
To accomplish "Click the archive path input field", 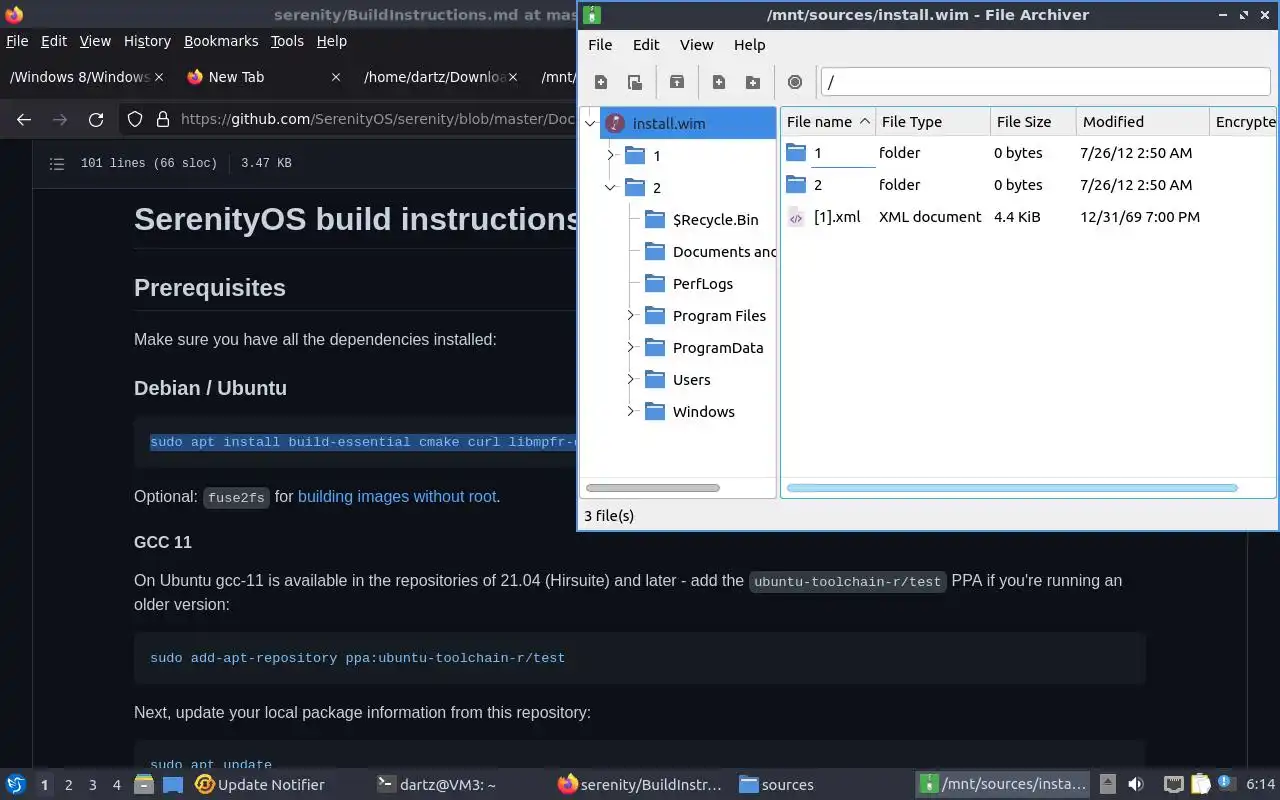I will pyautogui.click(x=1045, y=82).
